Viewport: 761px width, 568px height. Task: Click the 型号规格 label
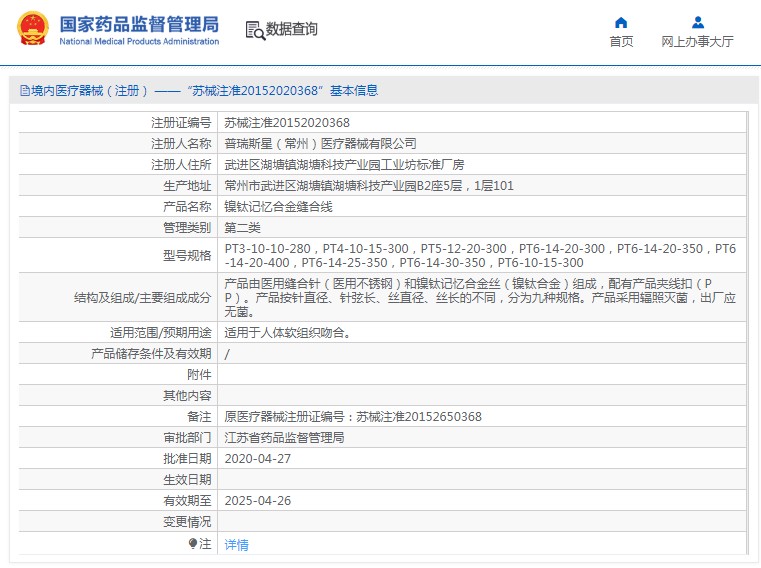pos(187,255)
